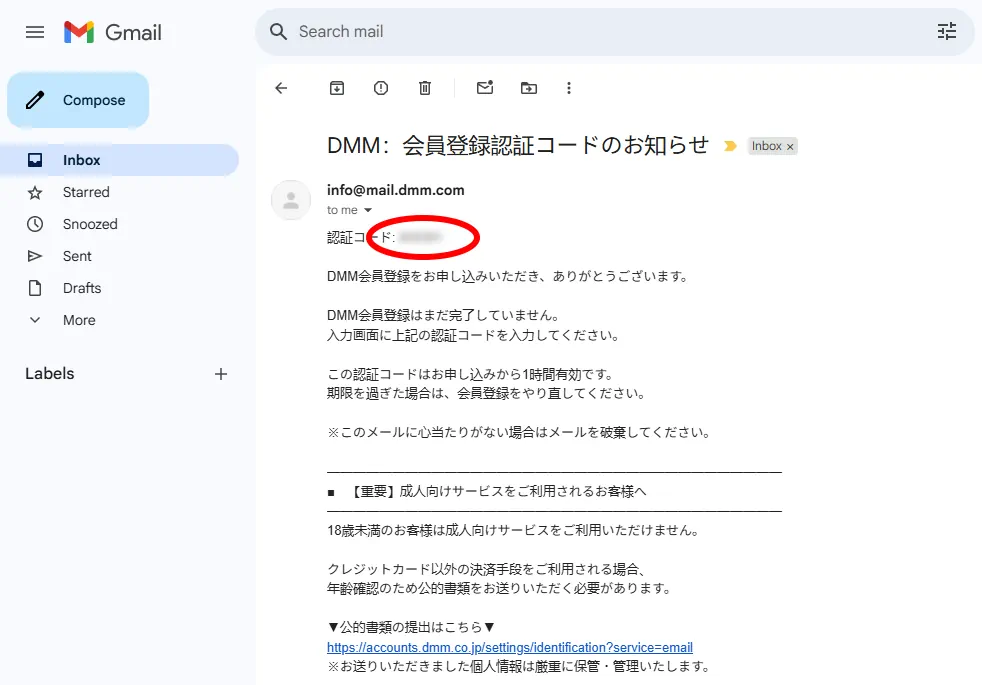
Task: Toggle the yellow importance marker
Action: point(730,146)
